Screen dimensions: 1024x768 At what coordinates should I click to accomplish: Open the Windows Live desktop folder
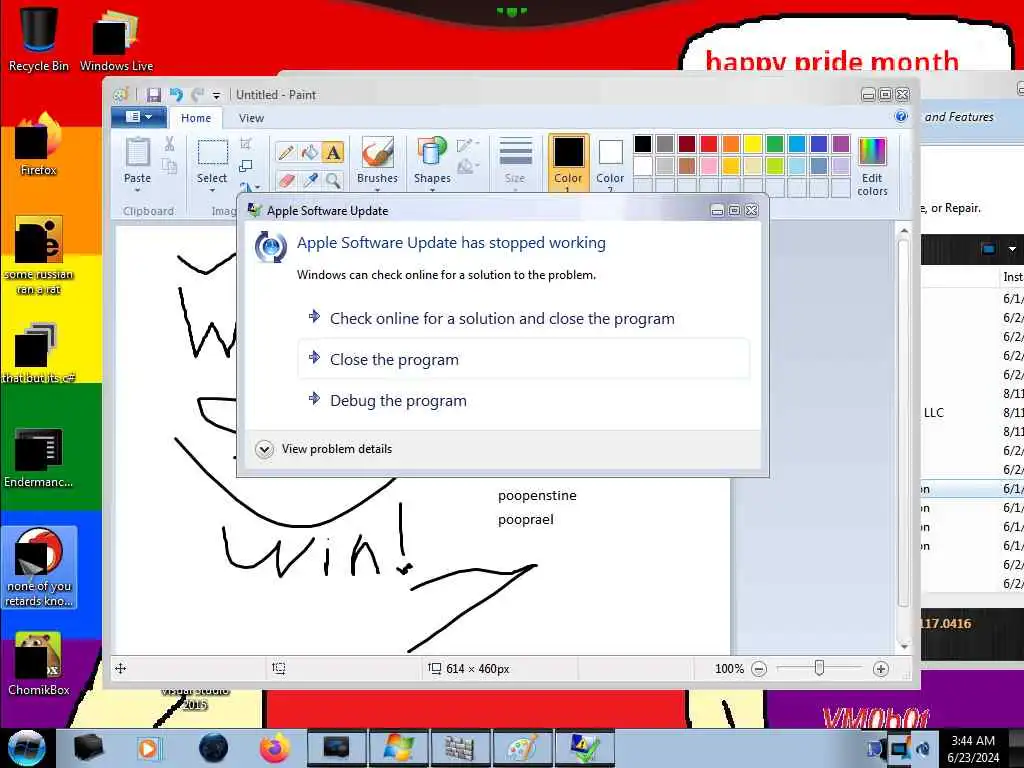[x=116, y=38]
